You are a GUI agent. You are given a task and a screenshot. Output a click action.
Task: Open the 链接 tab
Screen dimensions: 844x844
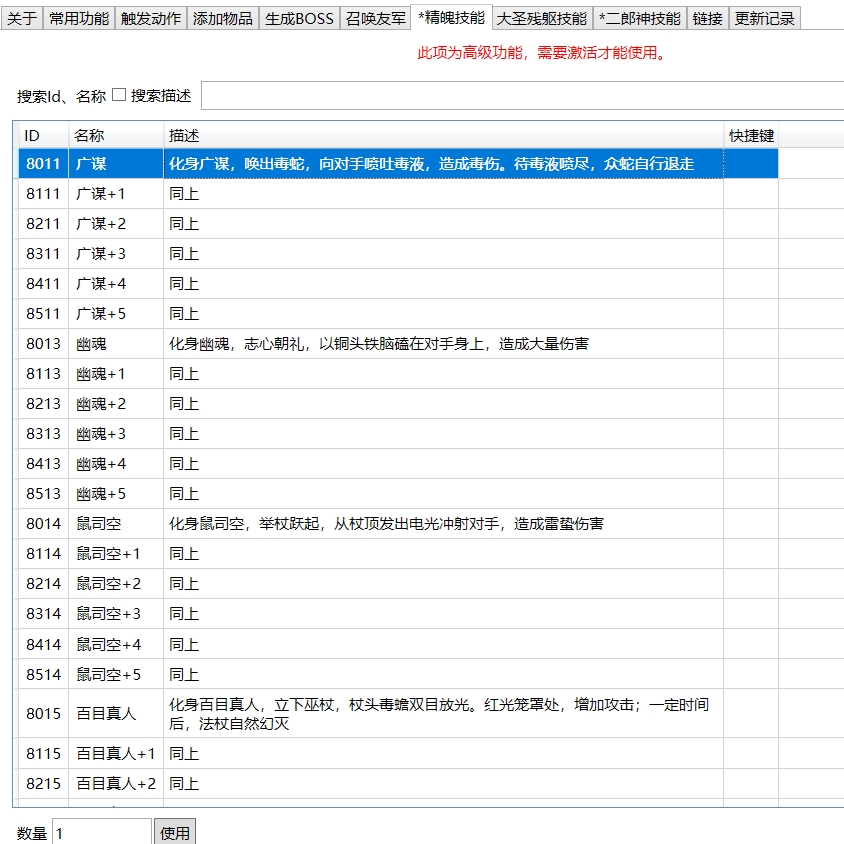click(x=708, y=18)
